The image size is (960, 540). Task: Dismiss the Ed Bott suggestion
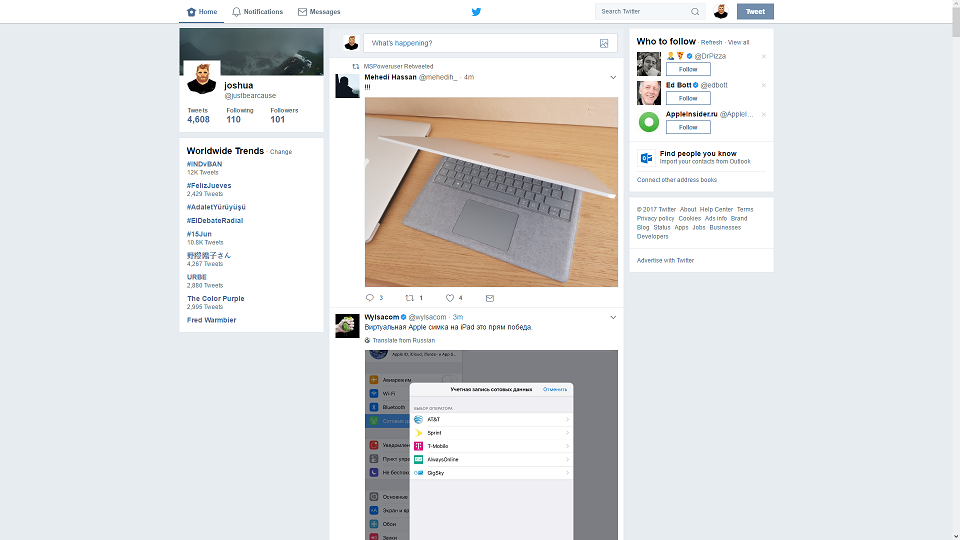pos(763,85)
